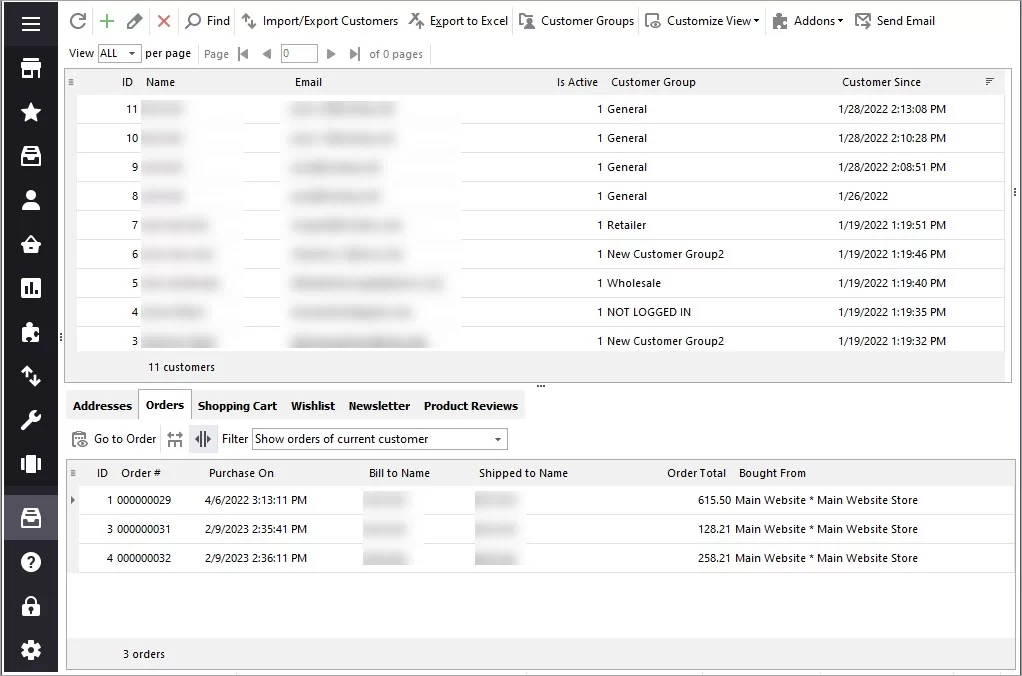The image size is (1022, 676).
Task: Select customer row NOT LOGGED IN
Action: coord(540,312)
